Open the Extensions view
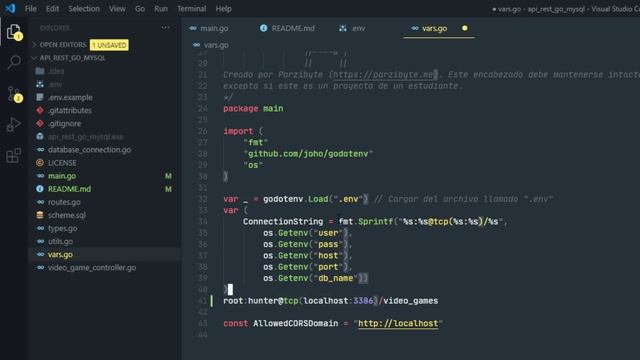 click(13, 156)
